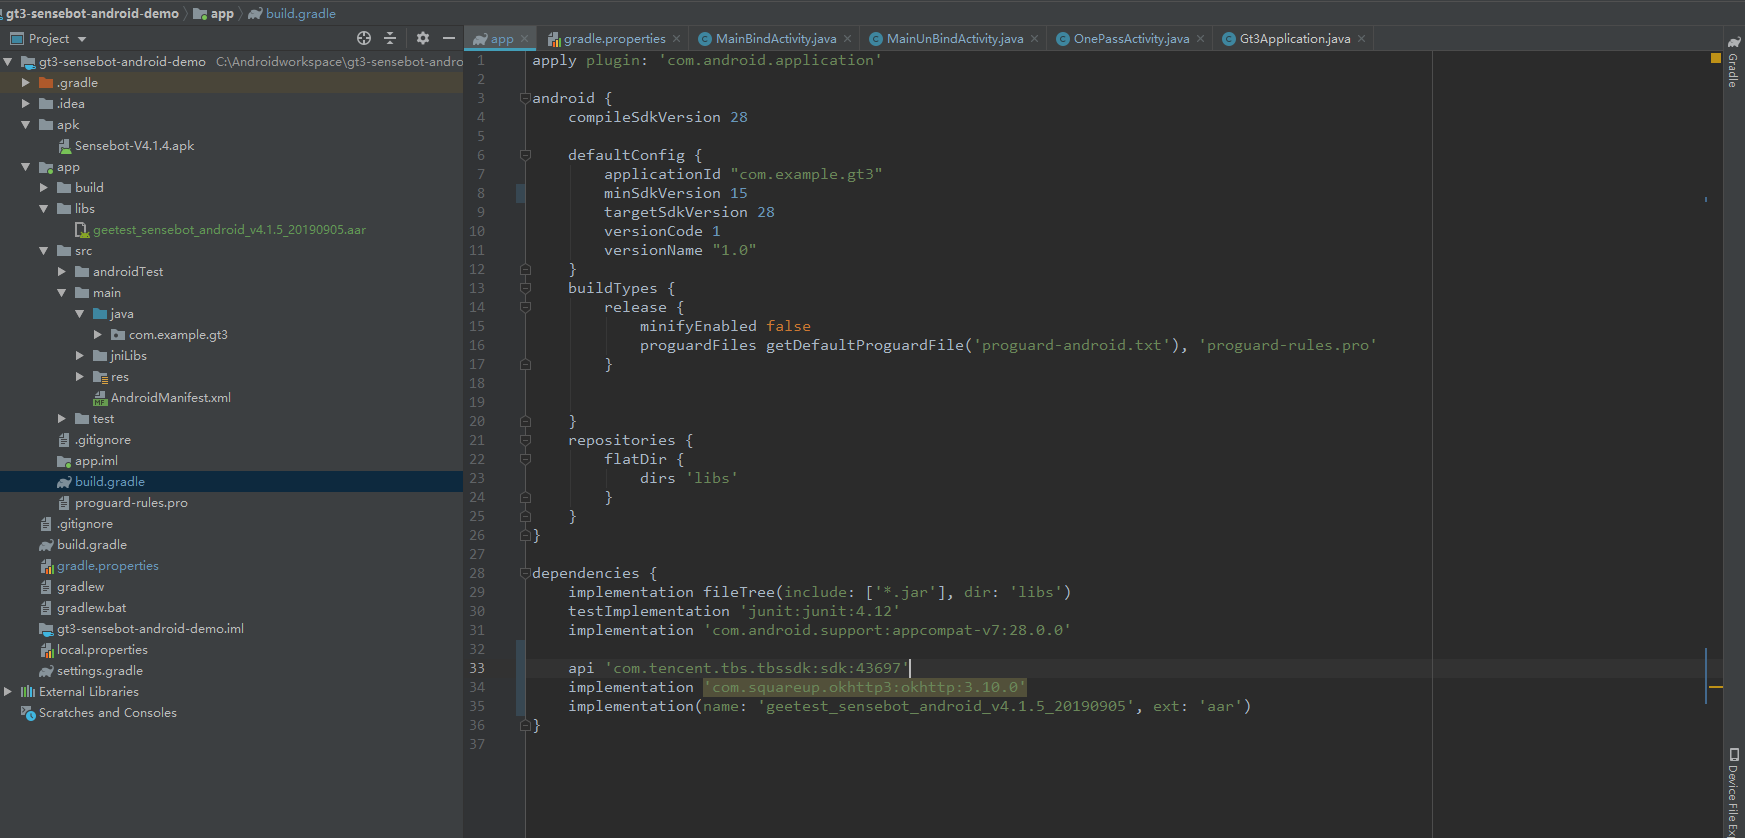Click the yellow inspection warning indicator
The width and height of the screenshot is (1745, 838).
tap(1716, 59)
